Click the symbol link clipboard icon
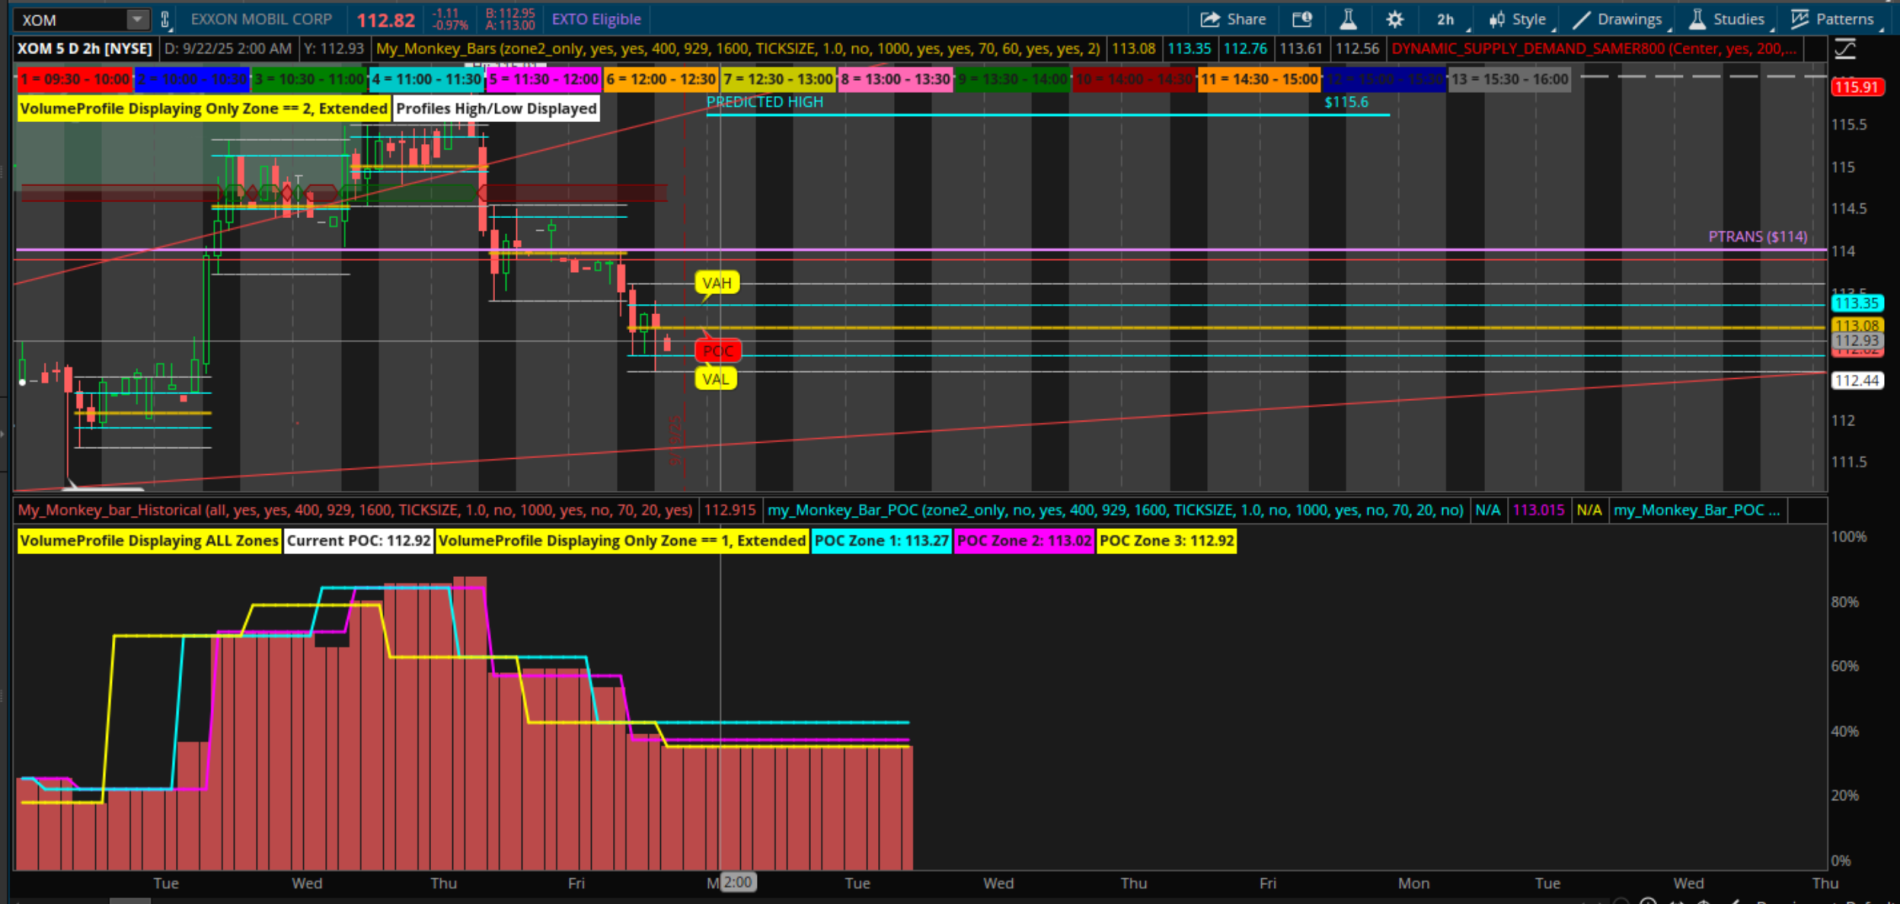Image resolution: width=1900 pixels, height=904 pixels. pyautogui.click(x=165, y=19)
